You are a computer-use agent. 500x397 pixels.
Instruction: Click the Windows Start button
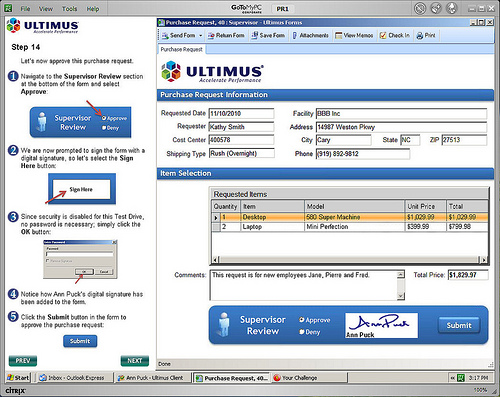[x=18, y=378]
